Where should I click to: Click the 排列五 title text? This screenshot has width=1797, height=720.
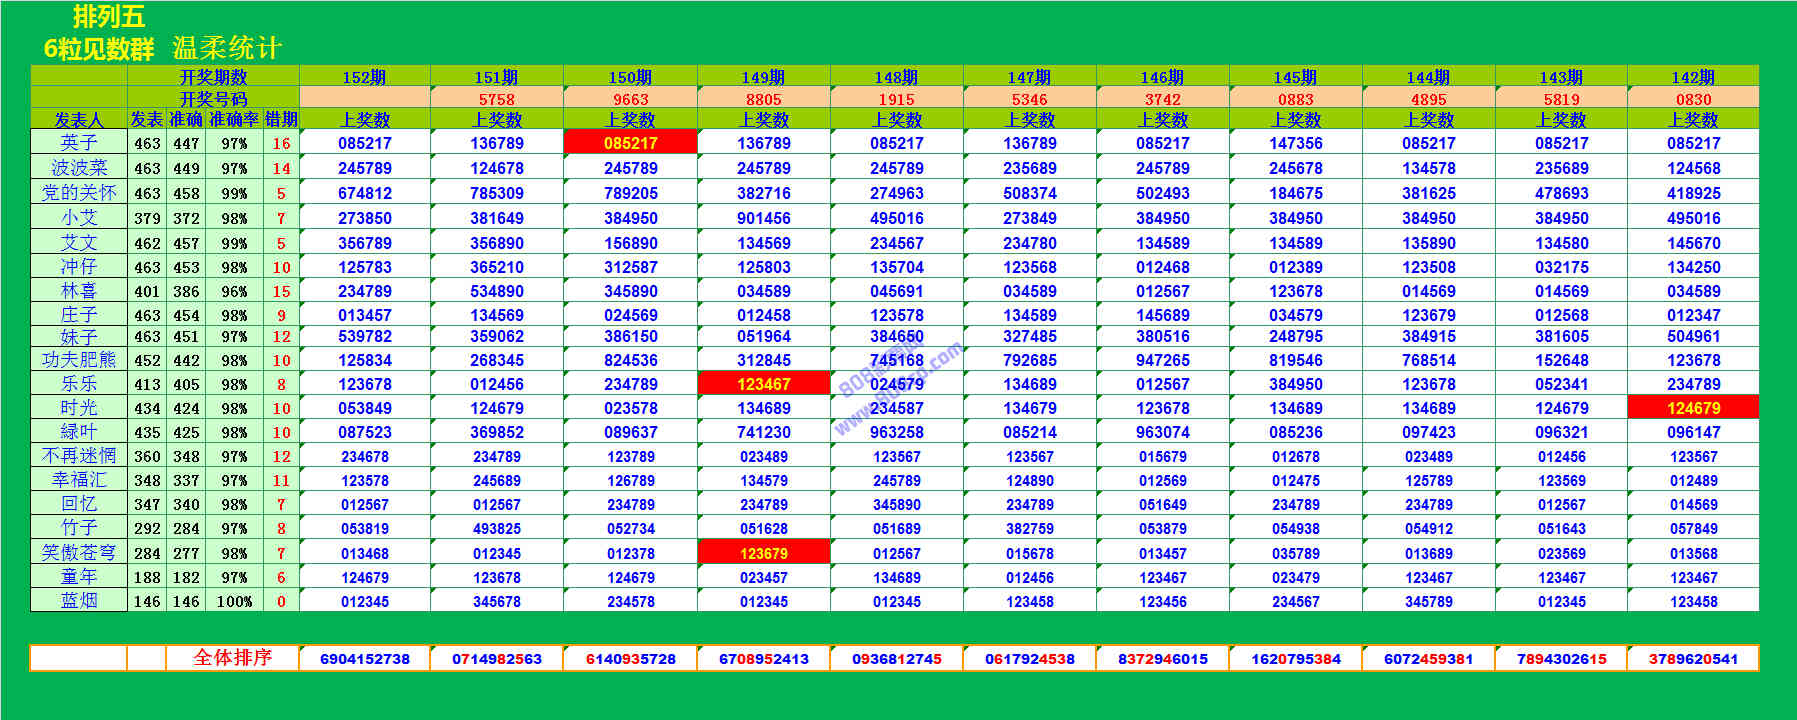coord(109,17)
